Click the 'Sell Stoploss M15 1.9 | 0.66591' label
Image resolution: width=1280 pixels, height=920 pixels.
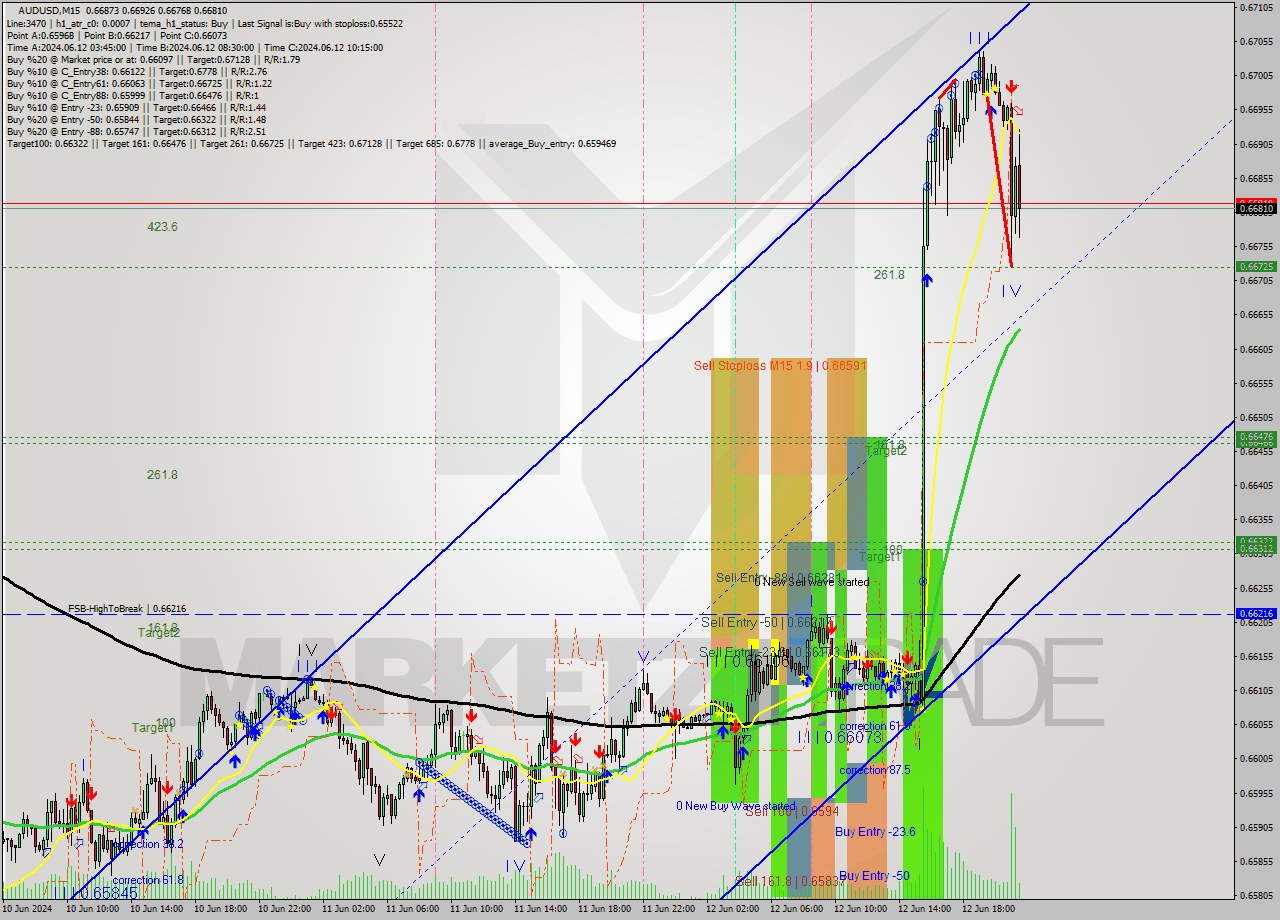pos(780,366)
